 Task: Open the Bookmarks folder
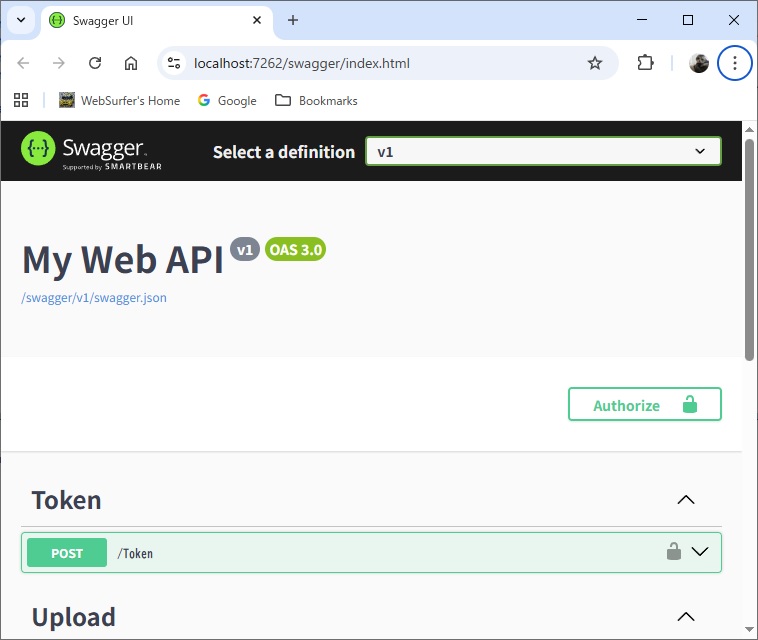316,101
